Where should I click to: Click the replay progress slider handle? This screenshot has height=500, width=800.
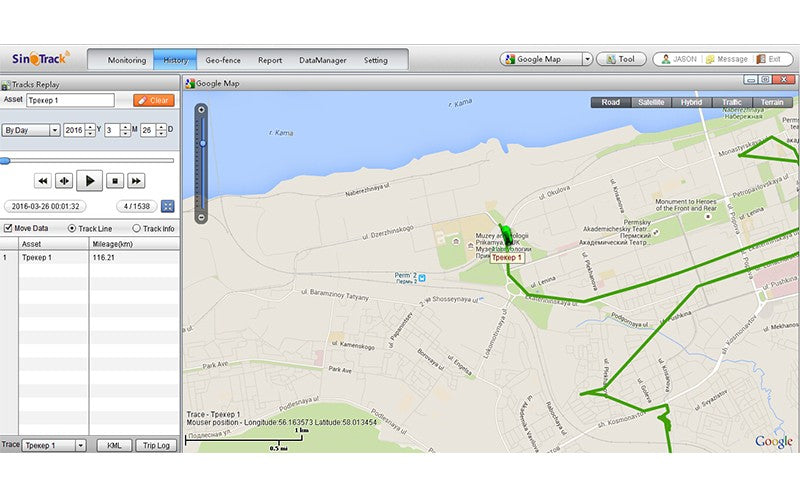(x=5, y=161)
